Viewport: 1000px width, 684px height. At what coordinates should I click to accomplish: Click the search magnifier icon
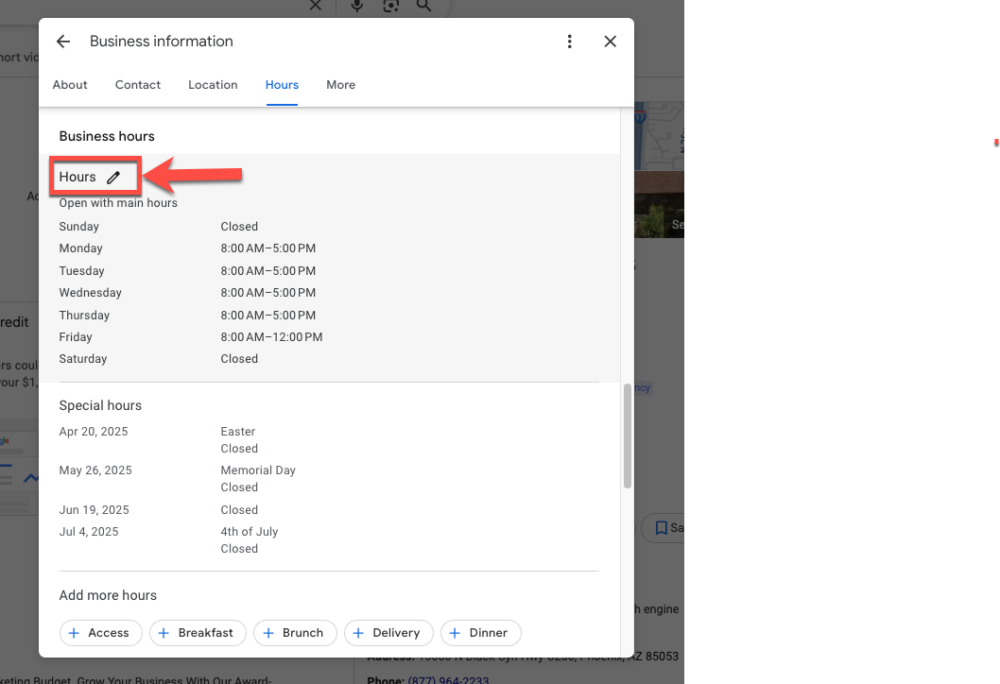pyautogui.click(x=424, y=6)
